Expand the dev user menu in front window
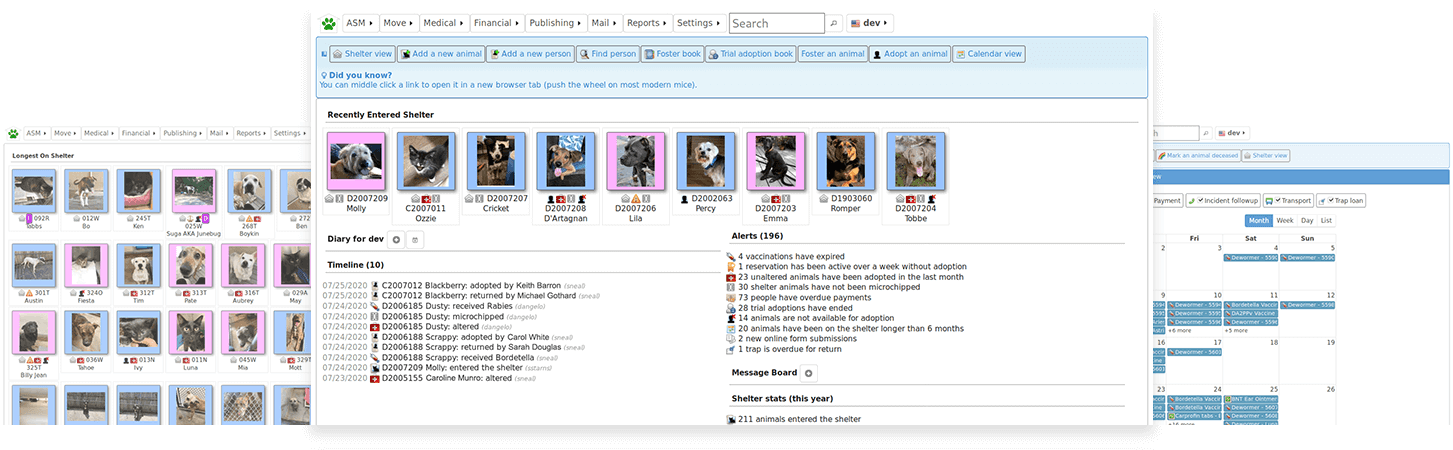 [870, 23]
